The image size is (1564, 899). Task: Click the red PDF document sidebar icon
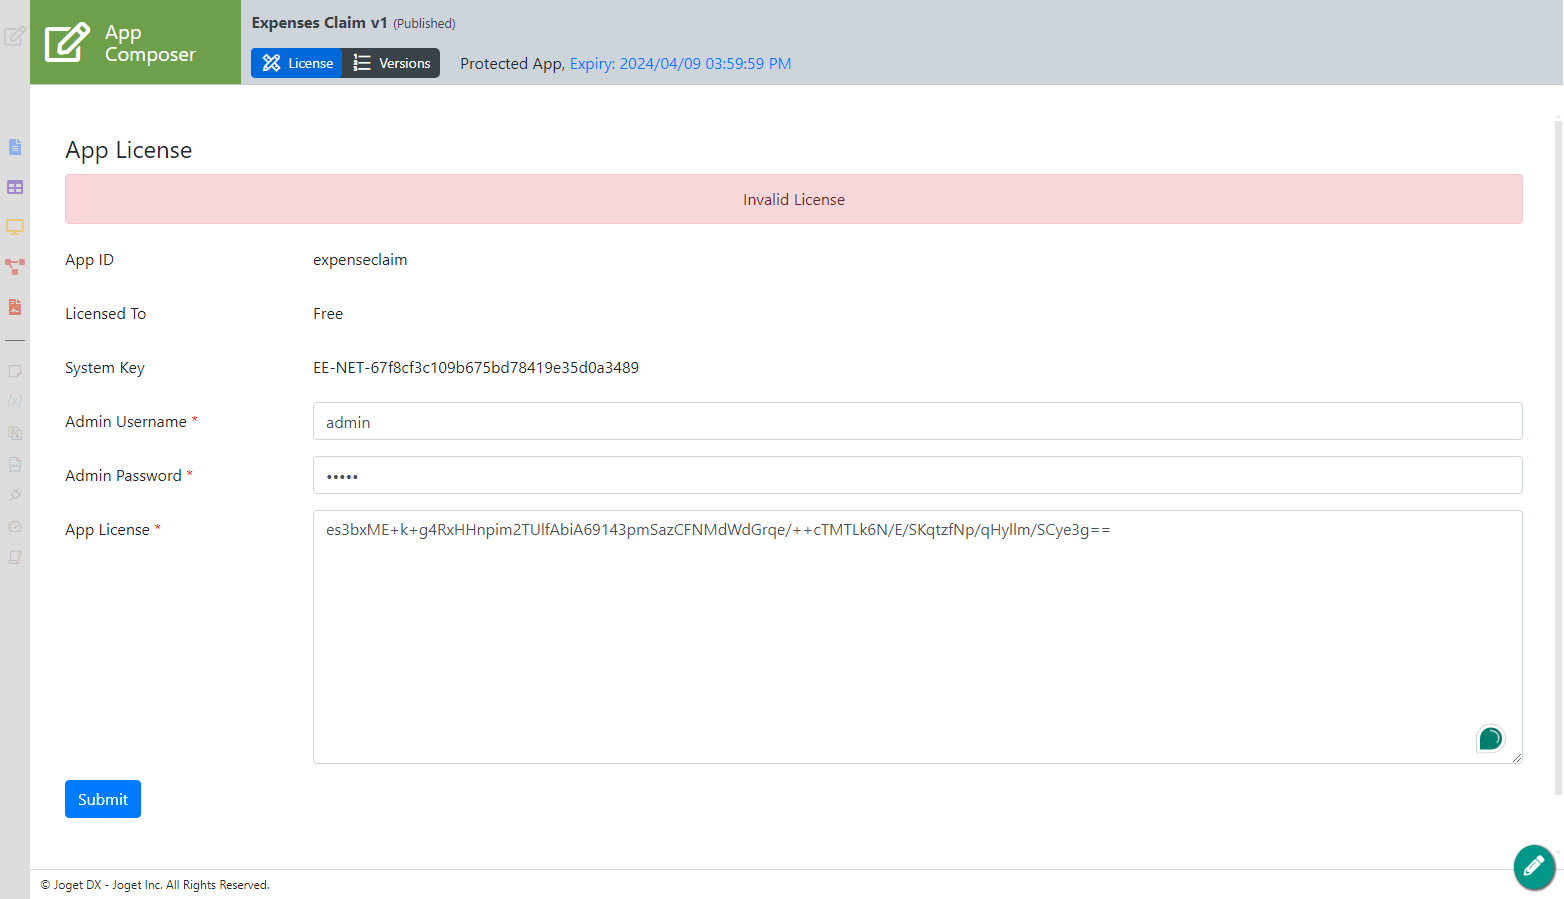[x=15, y=307]
